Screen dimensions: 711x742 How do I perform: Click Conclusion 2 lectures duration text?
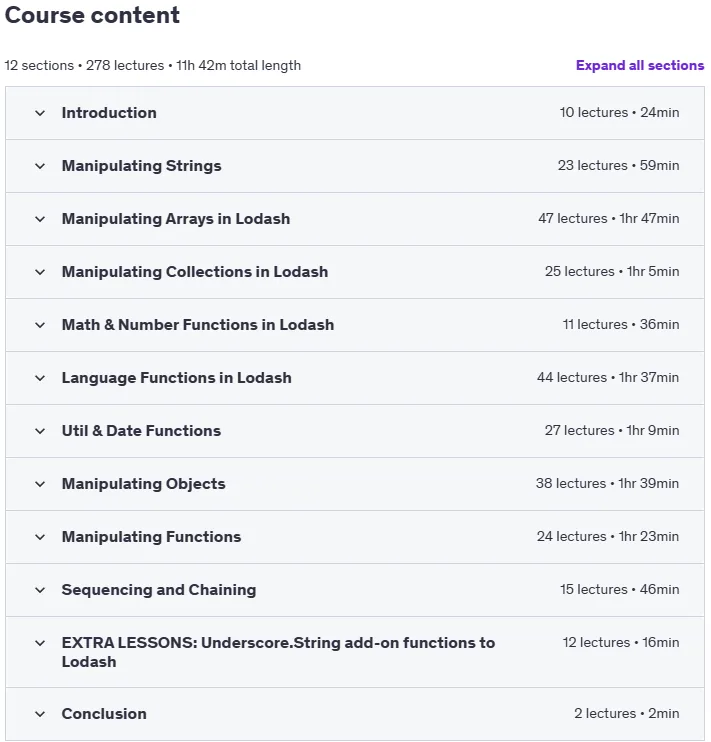pos(627,713)
